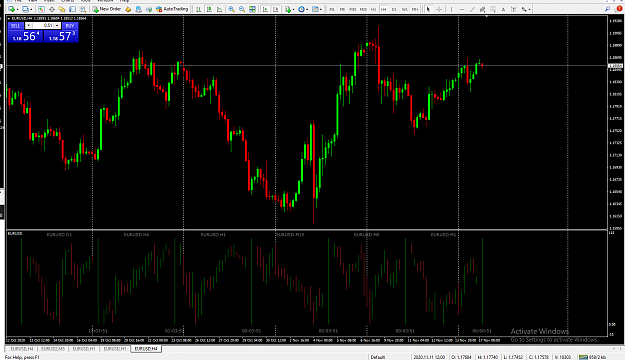
Task: Open the red notification alert icon
Action: [x=620, y=9]
